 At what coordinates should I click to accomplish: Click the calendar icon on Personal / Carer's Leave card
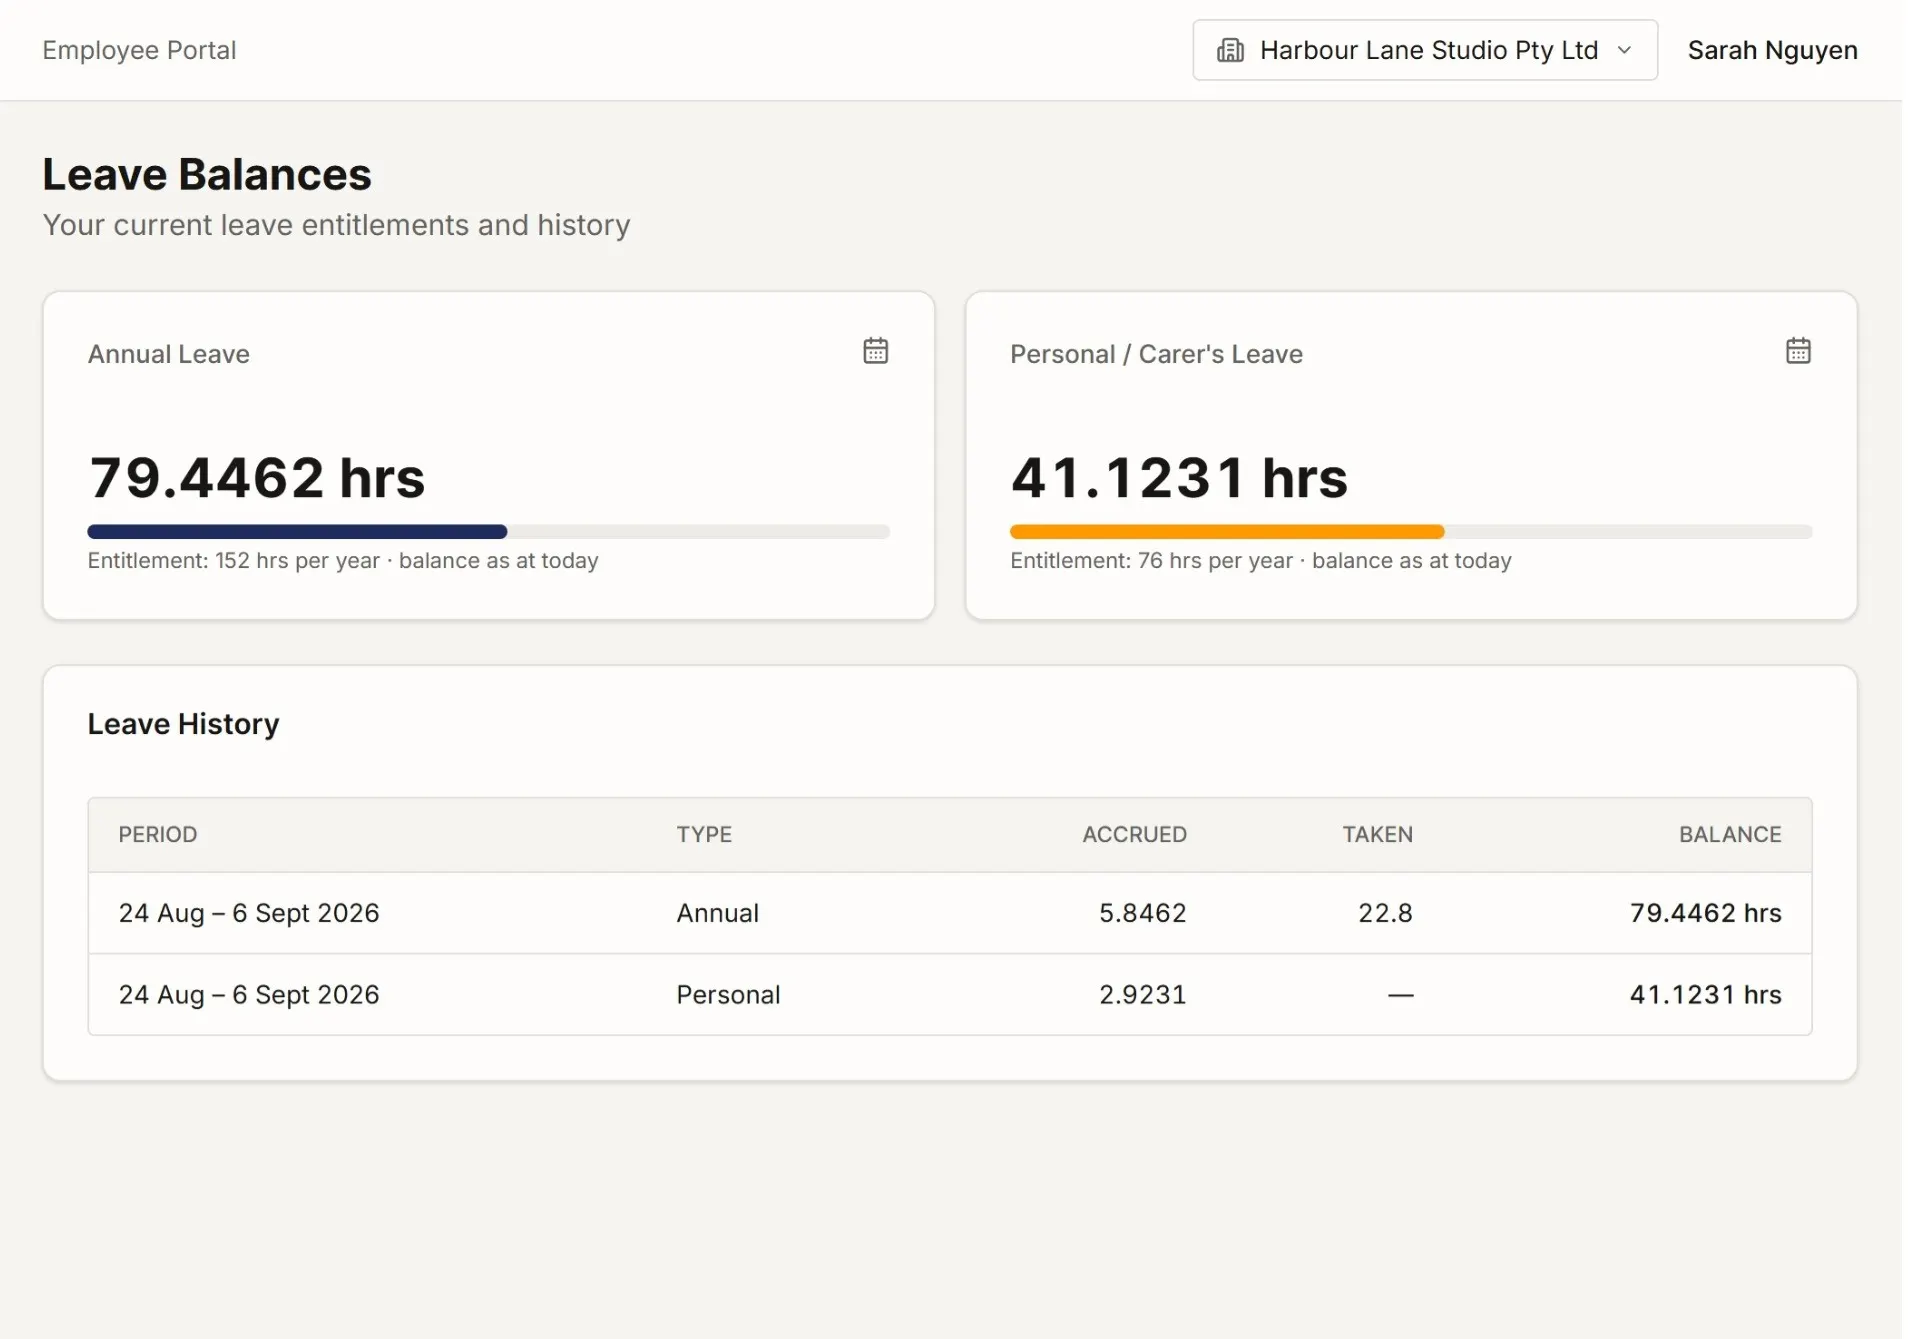[1798, 351]
